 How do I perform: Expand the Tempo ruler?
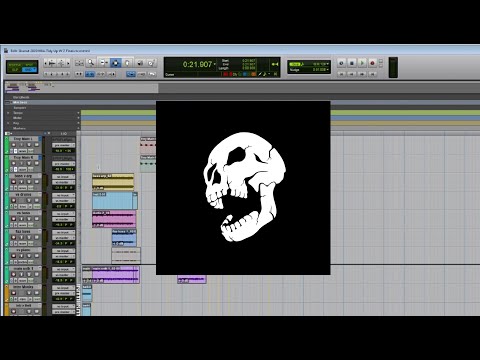click(x=8, y=113)
